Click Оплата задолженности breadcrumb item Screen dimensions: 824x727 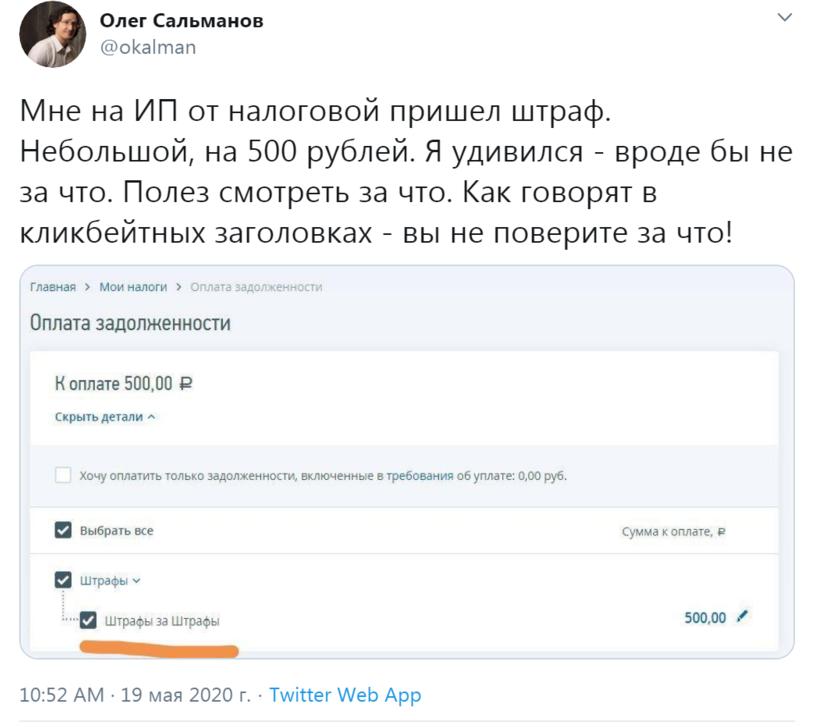pos(256,287)
